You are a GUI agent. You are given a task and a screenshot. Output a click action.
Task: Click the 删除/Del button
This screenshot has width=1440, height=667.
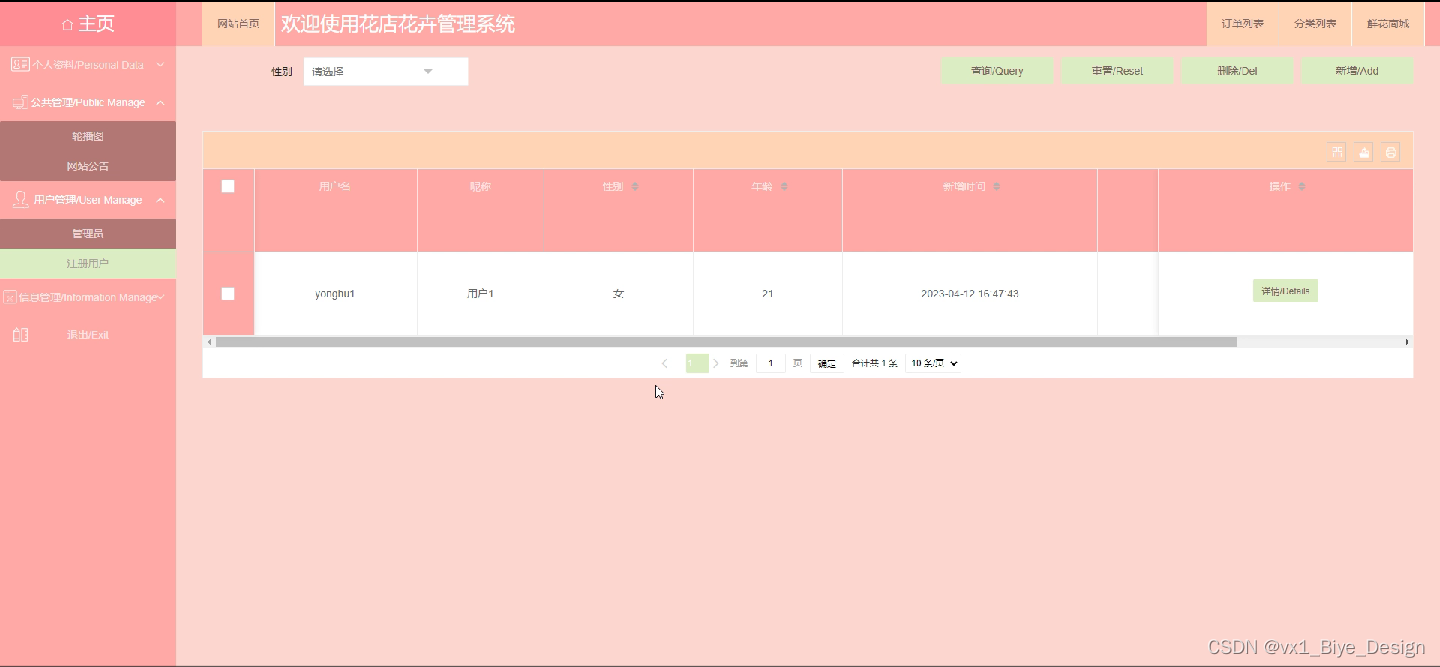tap(1237, 71)
